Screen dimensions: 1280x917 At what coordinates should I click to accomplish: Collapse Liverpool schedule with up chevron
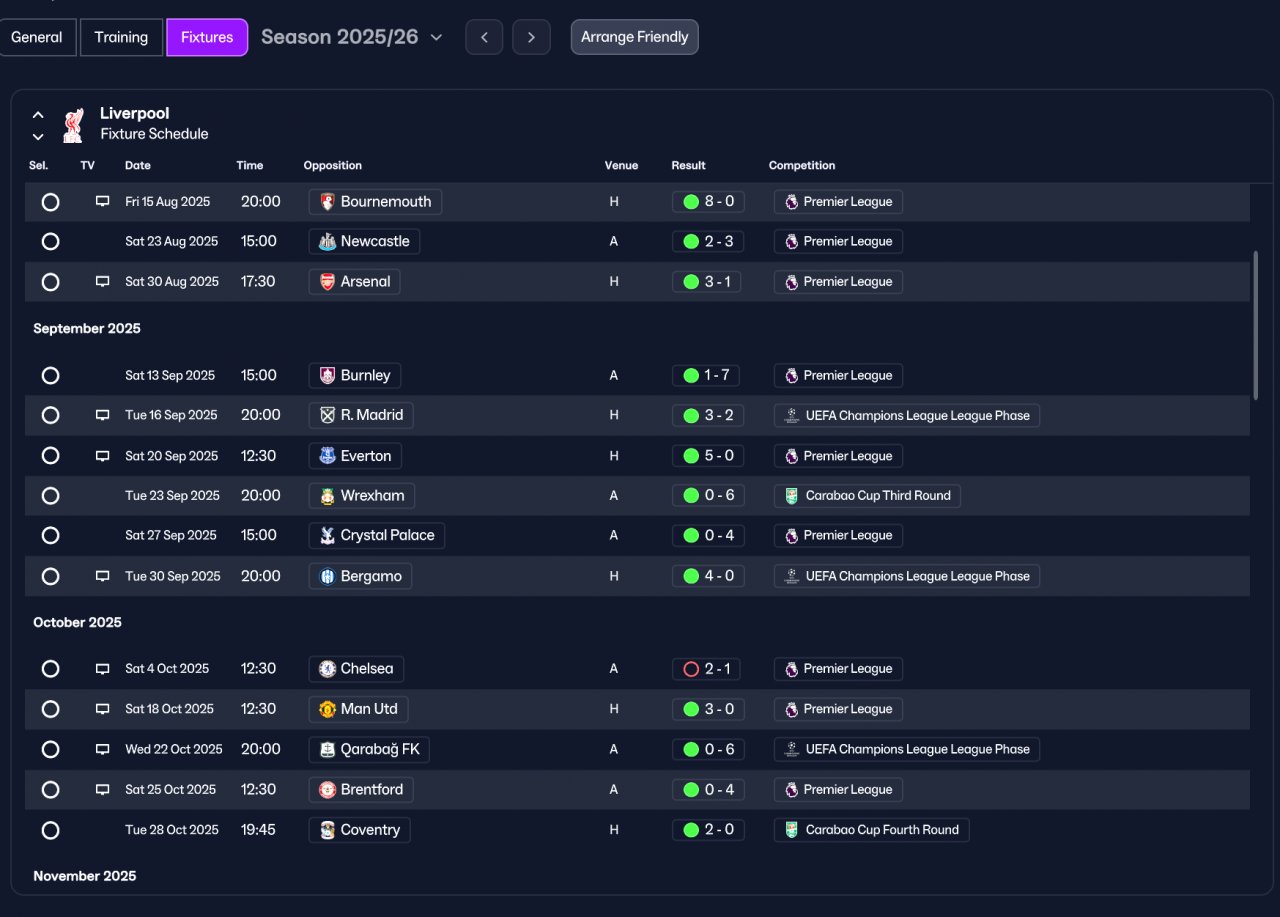point(38,115)
